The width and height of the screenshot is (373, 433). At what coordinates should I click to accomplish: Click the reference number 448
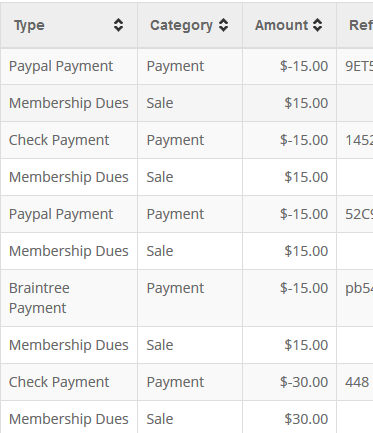[357, 382]
